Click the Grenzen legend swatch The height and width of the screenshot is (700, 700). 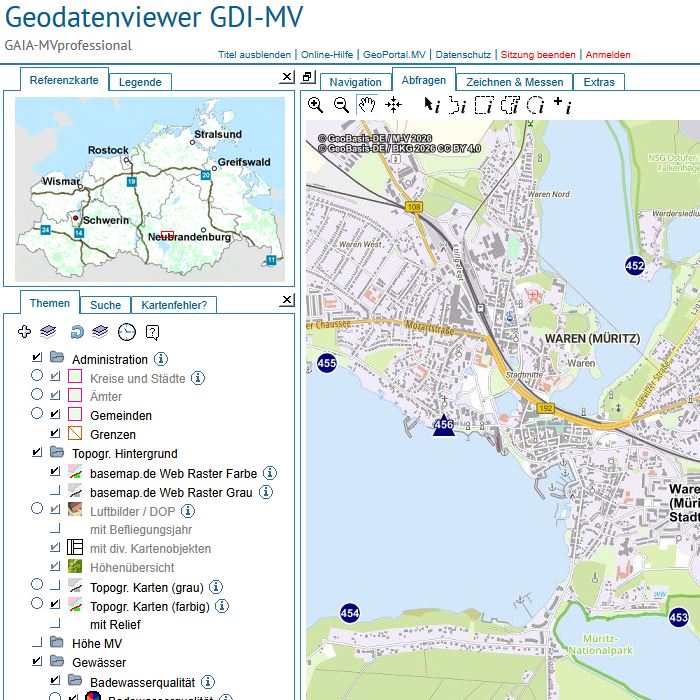(x=75, y=433)
